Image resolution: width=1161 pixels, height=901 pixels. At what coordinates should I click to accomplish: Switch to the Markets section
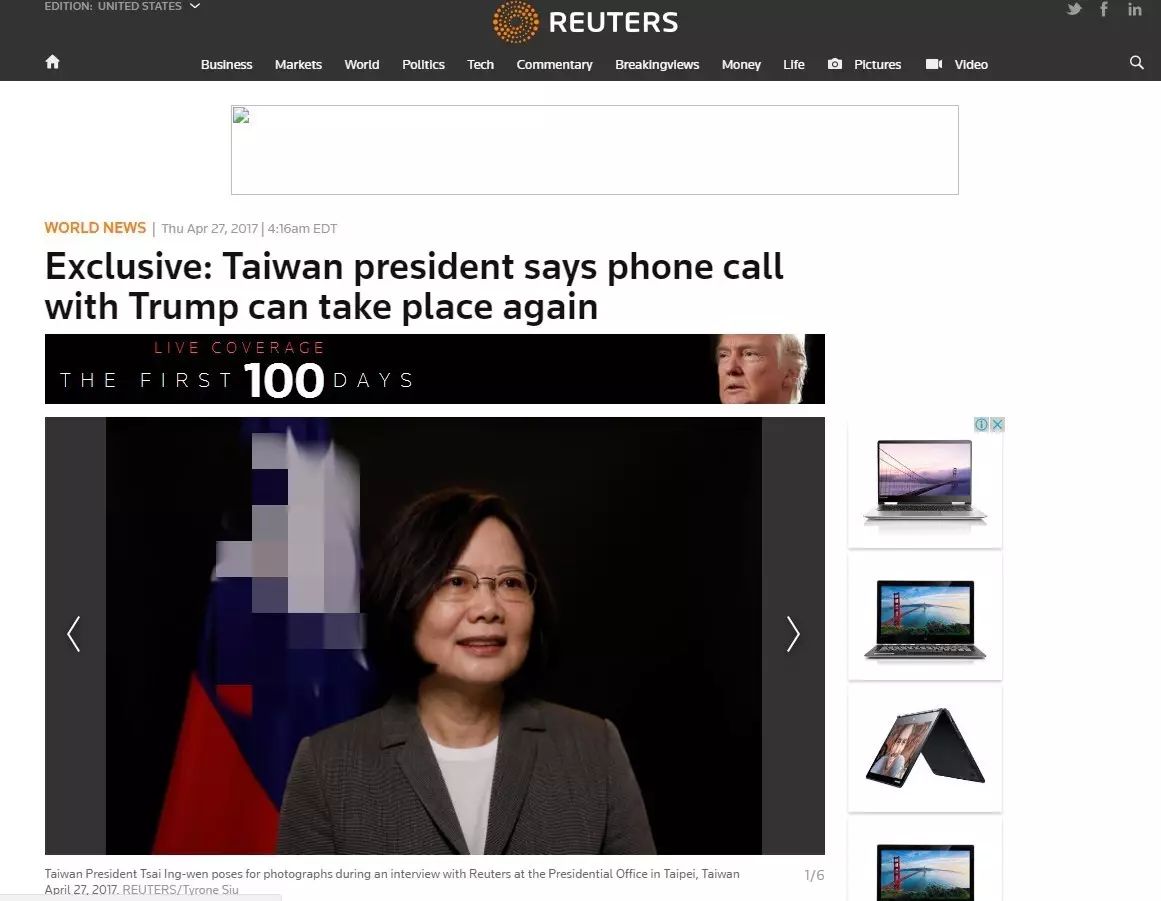coord(298,64)
